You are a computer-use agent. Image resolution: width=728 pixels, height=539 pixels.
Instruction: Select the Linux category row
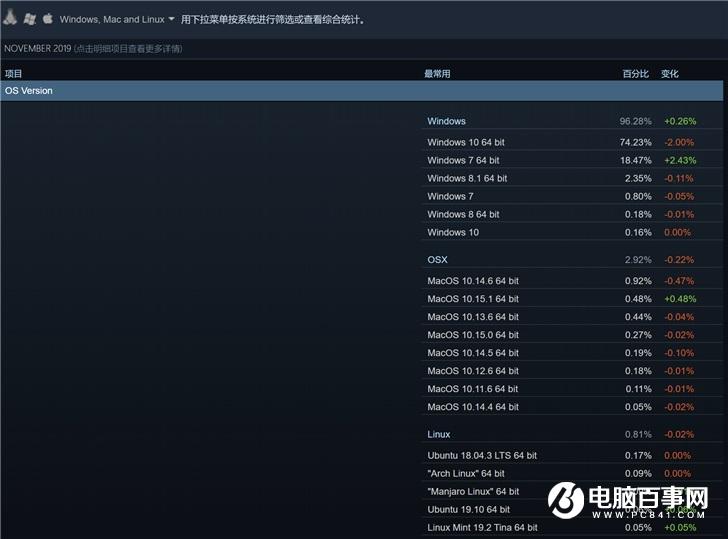(572, 435)
